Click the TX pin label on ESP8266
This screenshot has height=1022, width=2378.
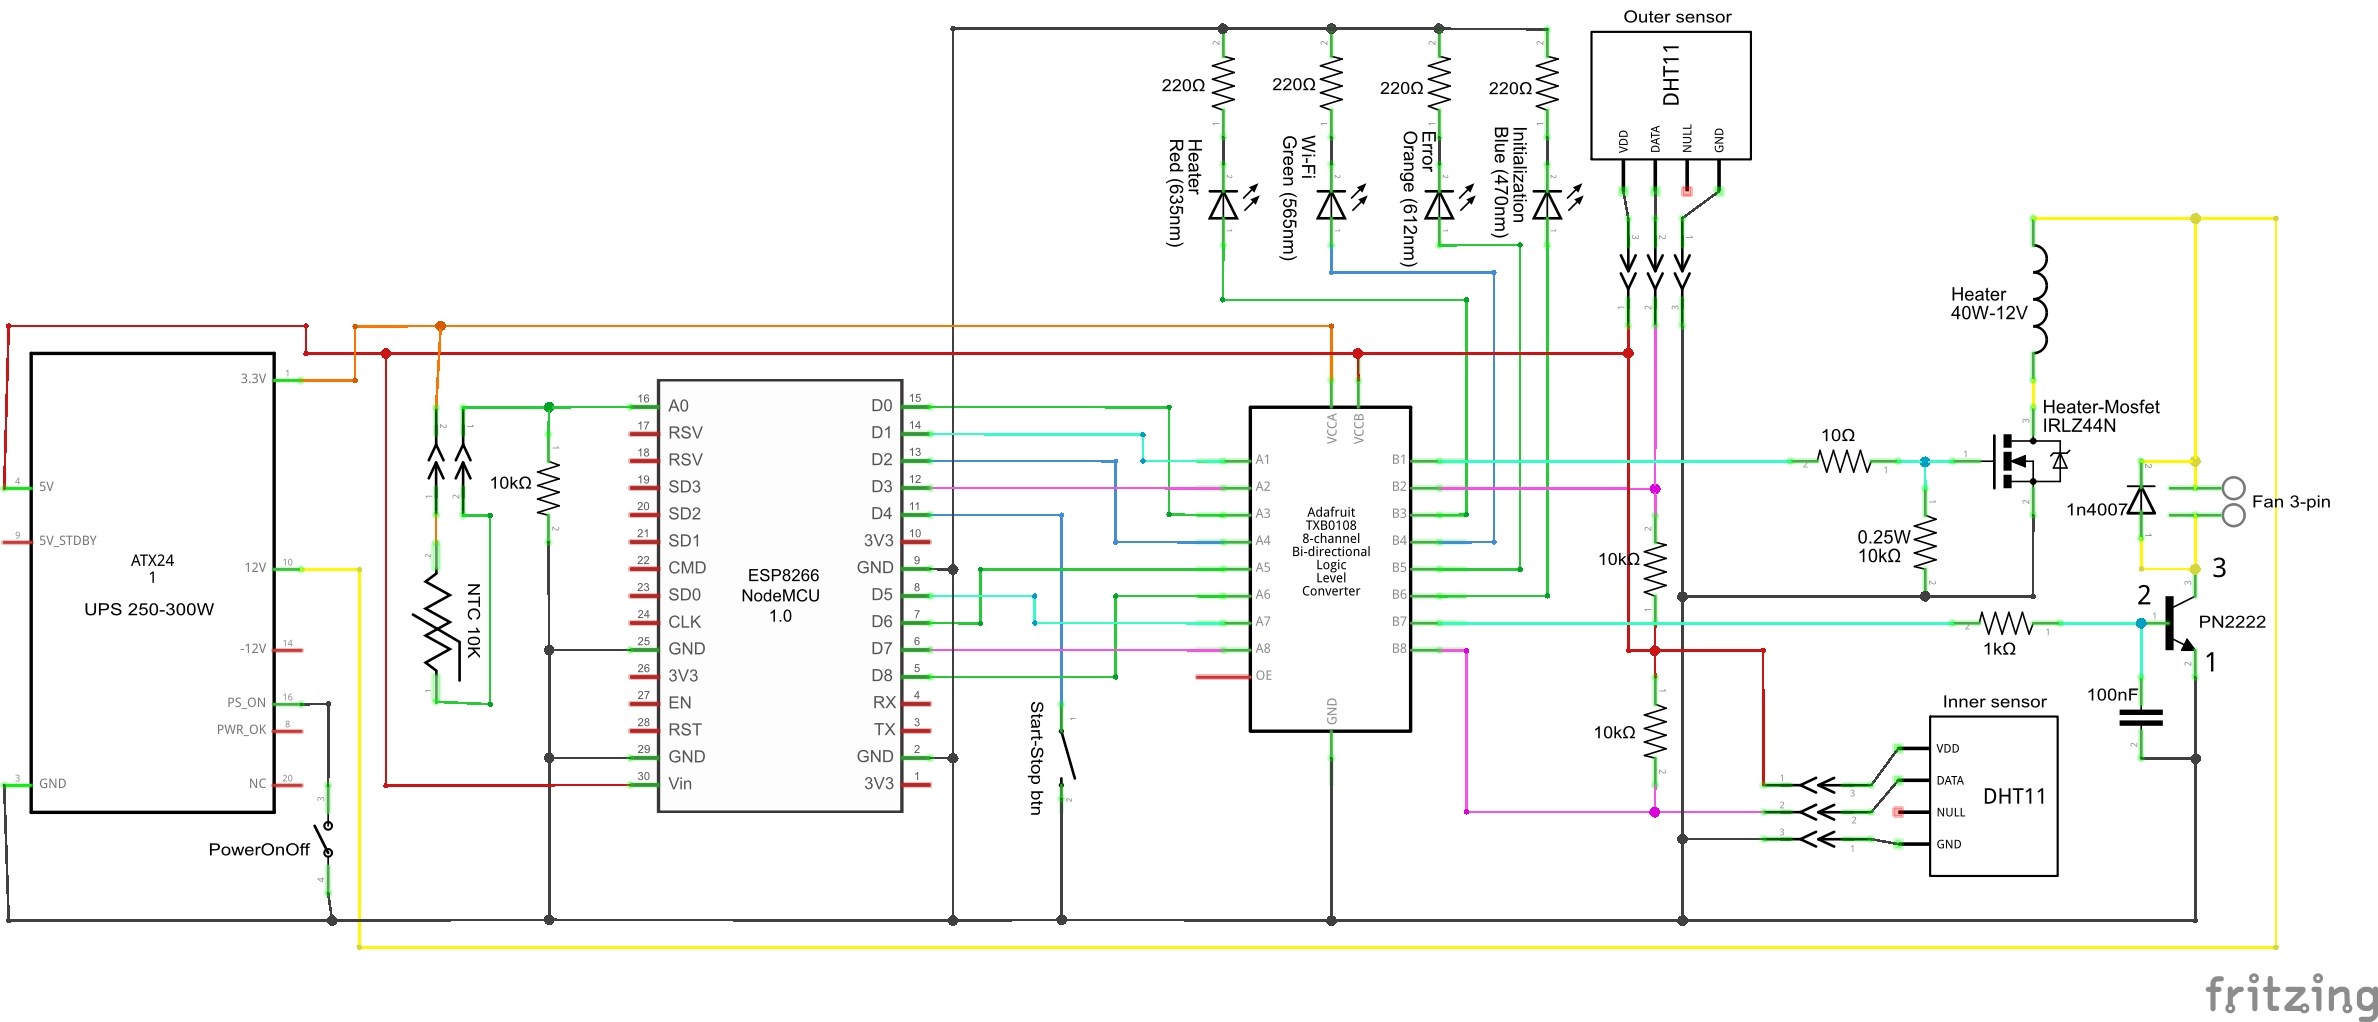click(884, 729)
